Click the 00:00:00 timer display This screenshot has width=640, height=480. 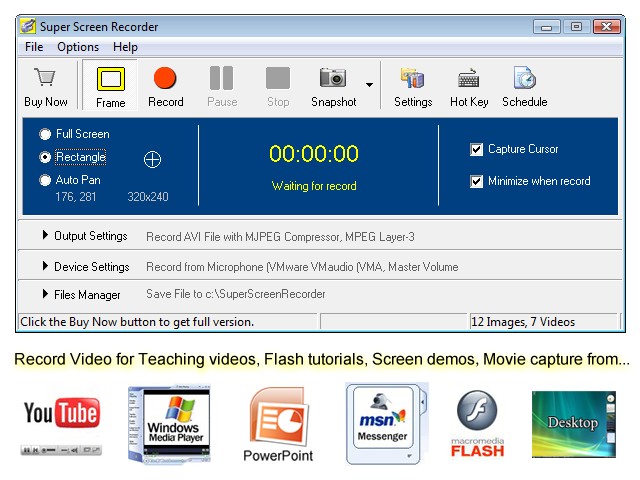pyautogui.click(x=314, y=154)
